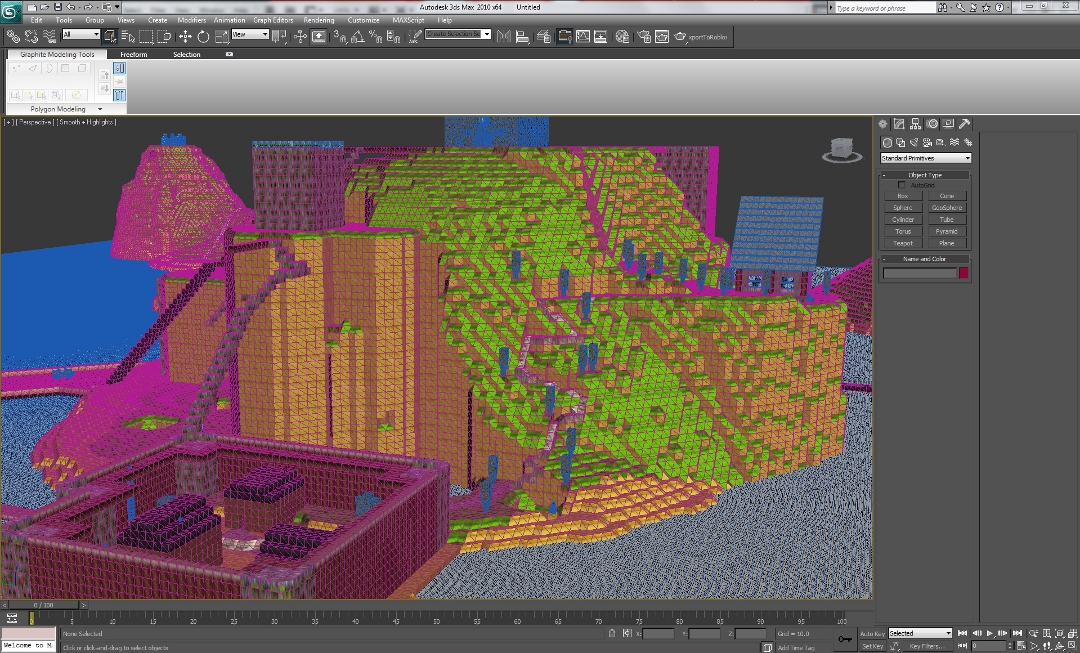Open the Modify panel tab
Image resolution: width=1080 pixels, height=653 pixels.
pos(899,124)
